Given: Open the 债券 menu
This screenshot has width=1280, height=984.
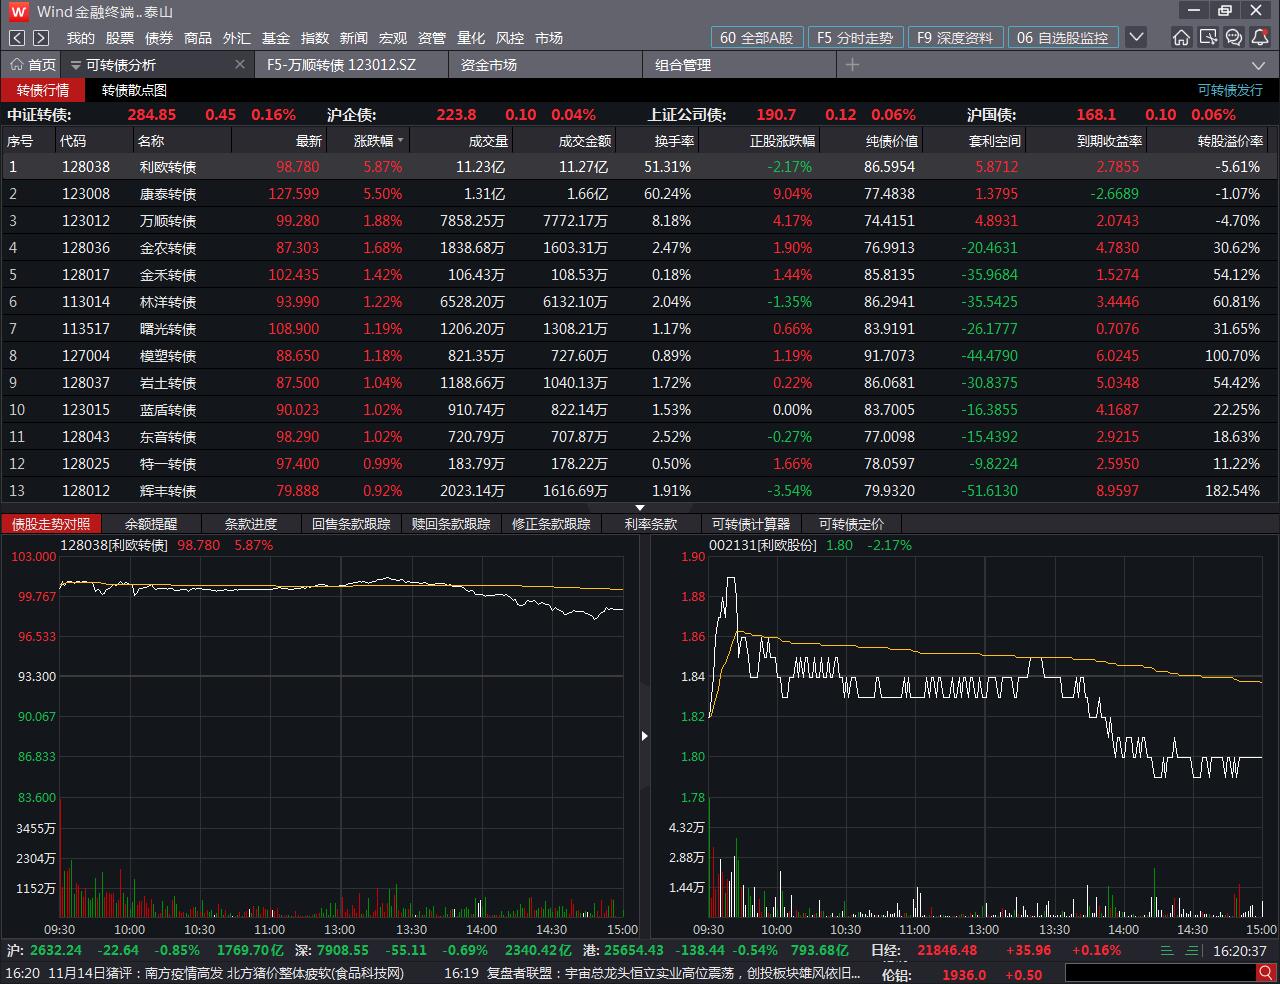Looking at the screenshot, I should 159,37.
